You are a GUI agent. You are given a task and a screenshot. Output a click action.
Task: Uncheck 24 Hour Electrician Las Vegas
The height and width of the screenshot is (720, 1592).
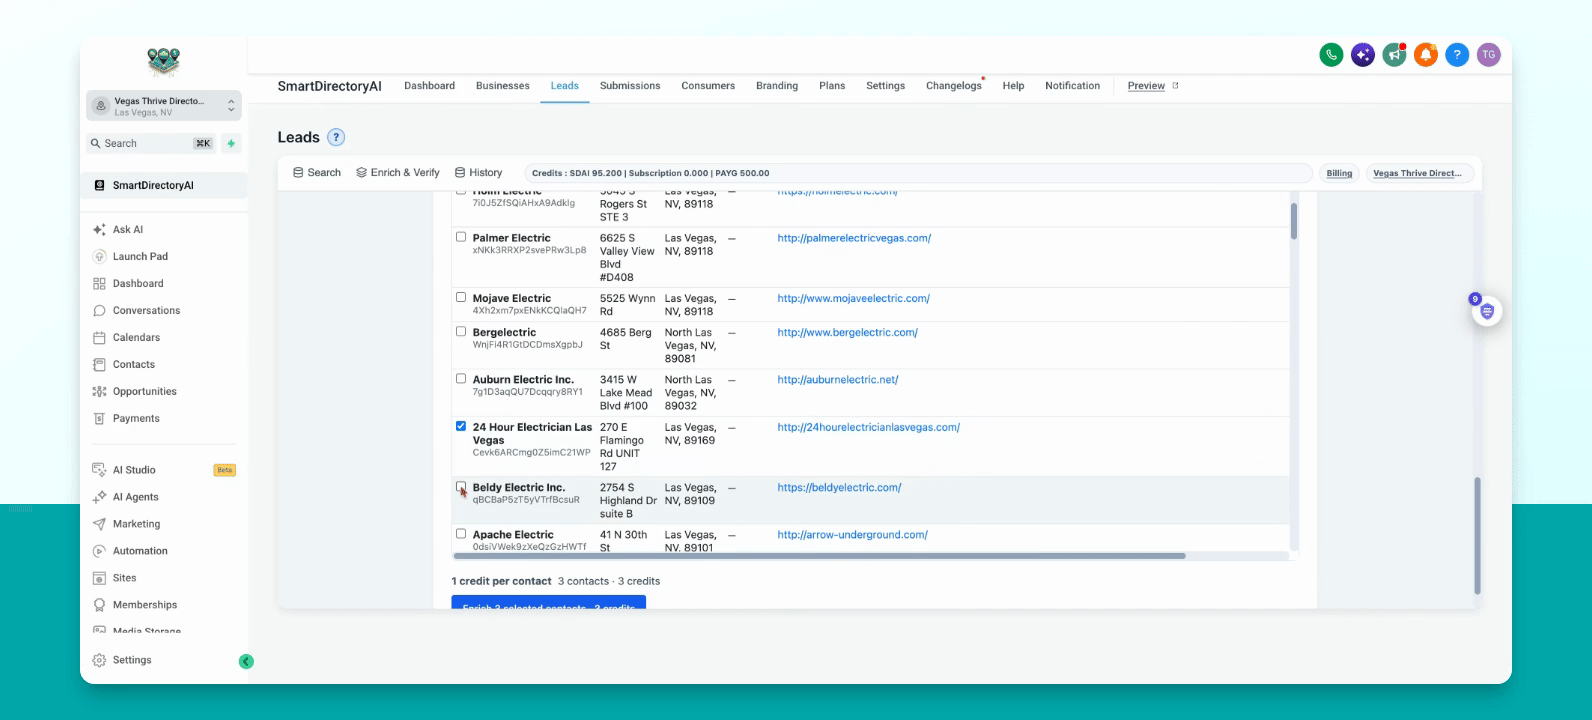pos(461,426)
